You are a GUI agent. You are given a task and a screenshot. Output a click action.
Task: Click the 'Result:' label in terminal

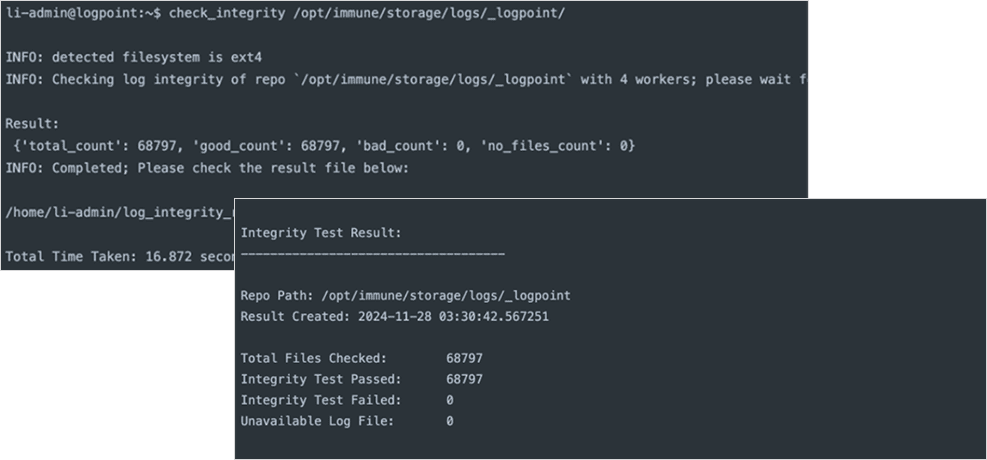pos(32,124)
